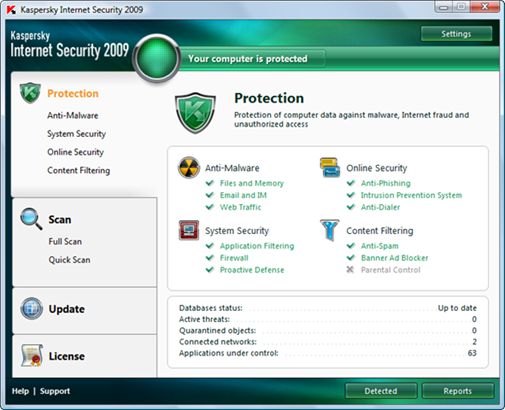This screenshot has height=410, width=505.
Task: Click the Banner Ad Blocker link
Action: tap(394, 258)
